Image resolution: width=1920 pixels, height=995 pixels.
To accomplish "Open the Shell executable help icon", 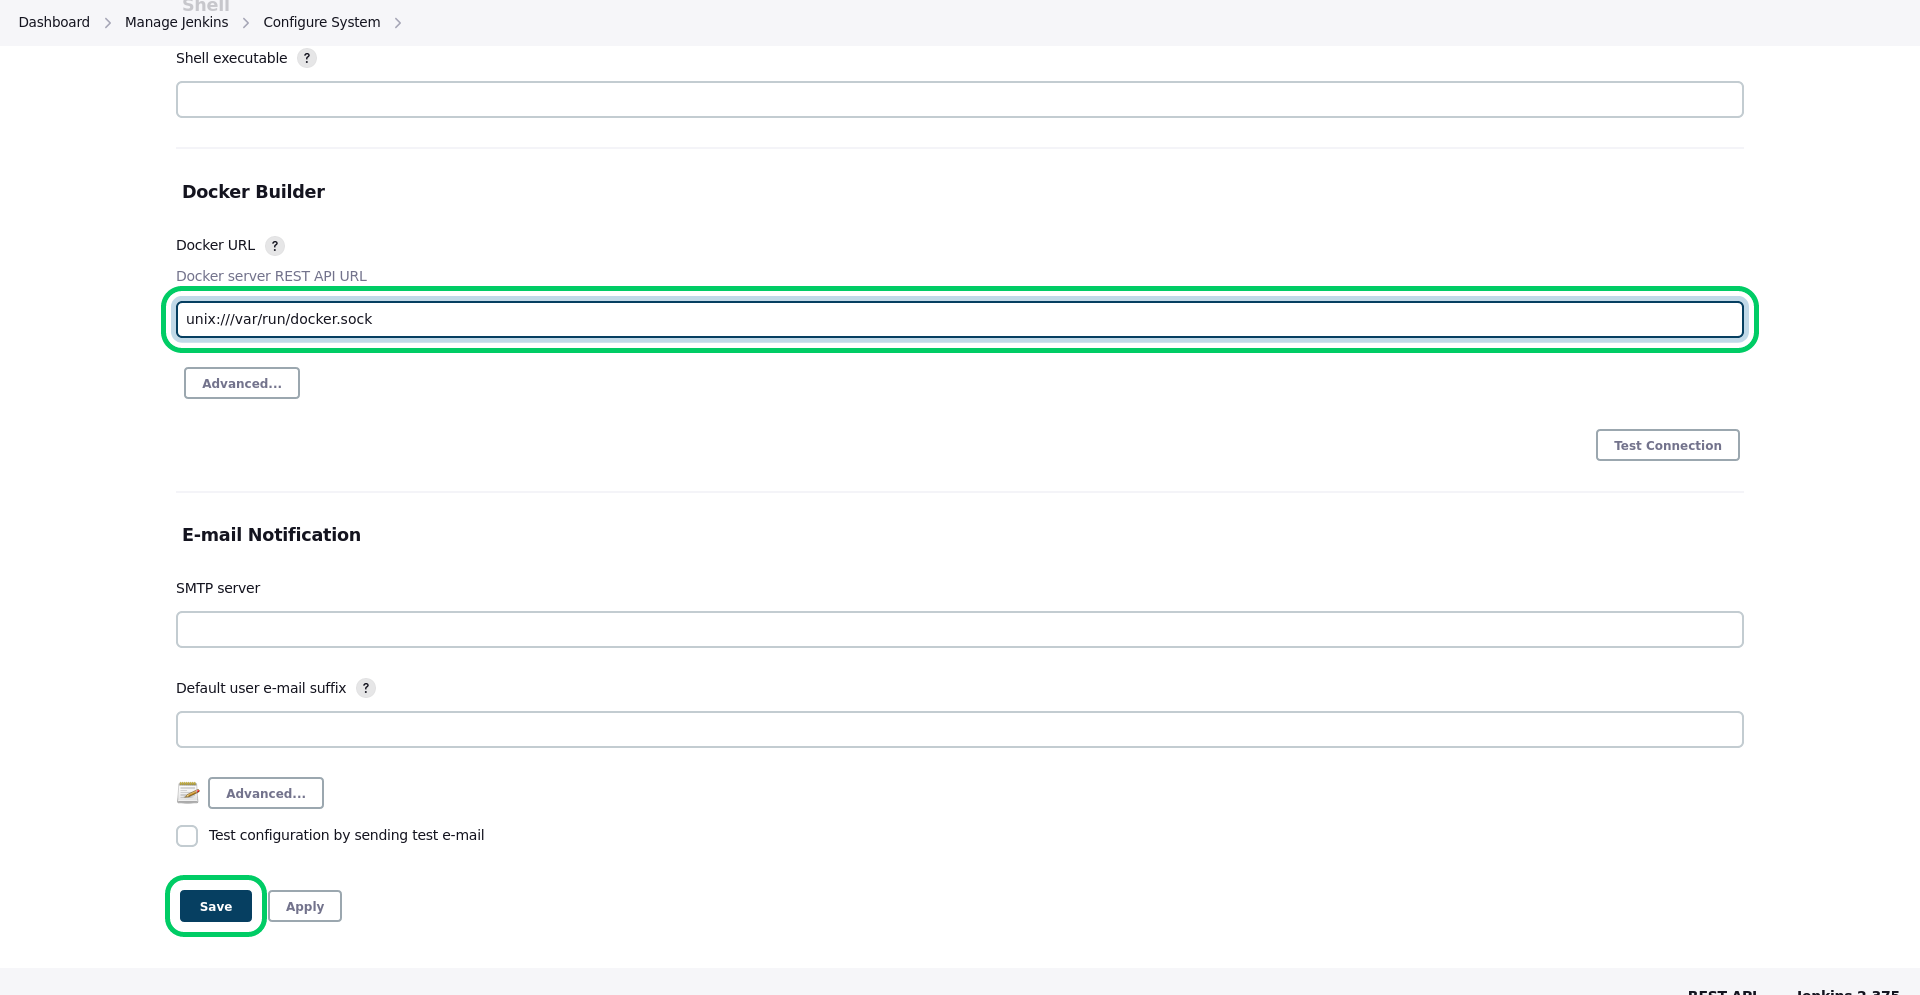I will tap(307, 58).
